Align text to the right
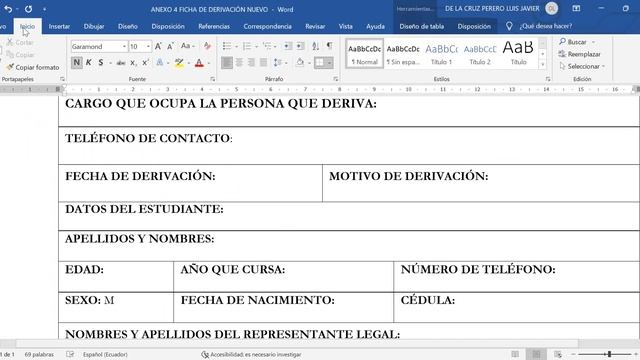640x360 pixels. click(251, 62)
